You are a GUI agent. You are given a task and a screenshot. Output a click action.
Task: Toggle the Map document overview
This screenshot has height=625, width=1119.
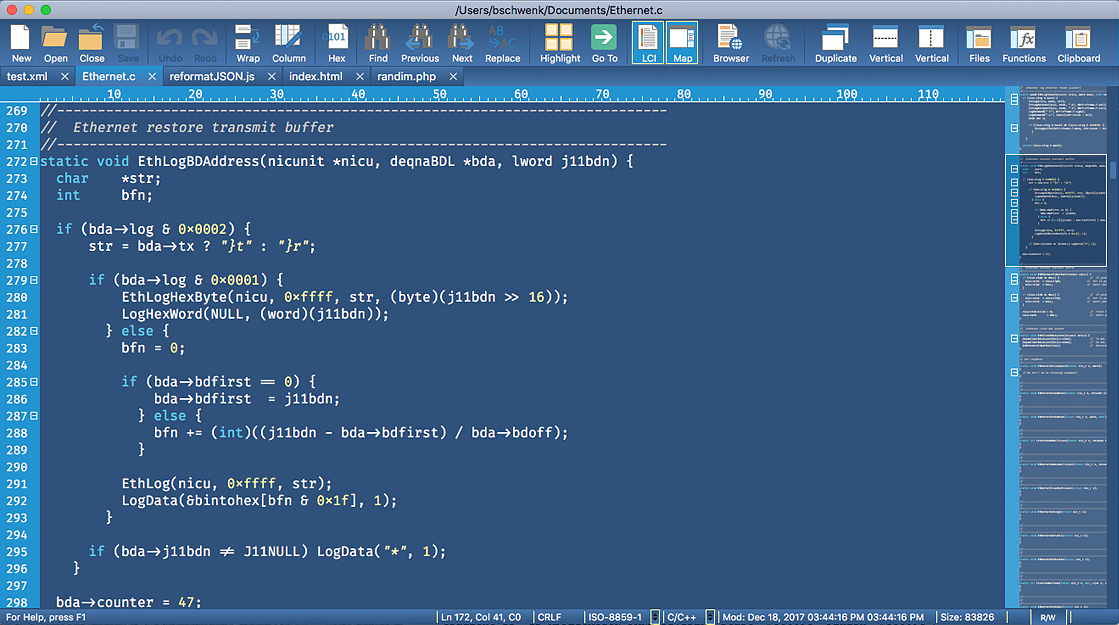[x=682, y=43]
